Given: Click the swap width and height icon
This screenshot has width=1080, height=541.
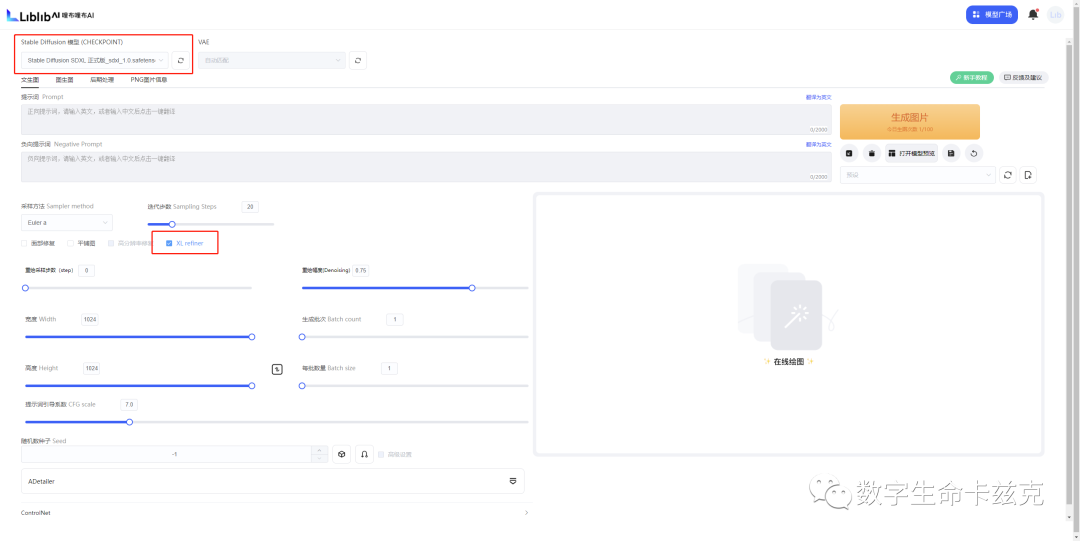Looking at the screenshot, I should click(277, 369).
